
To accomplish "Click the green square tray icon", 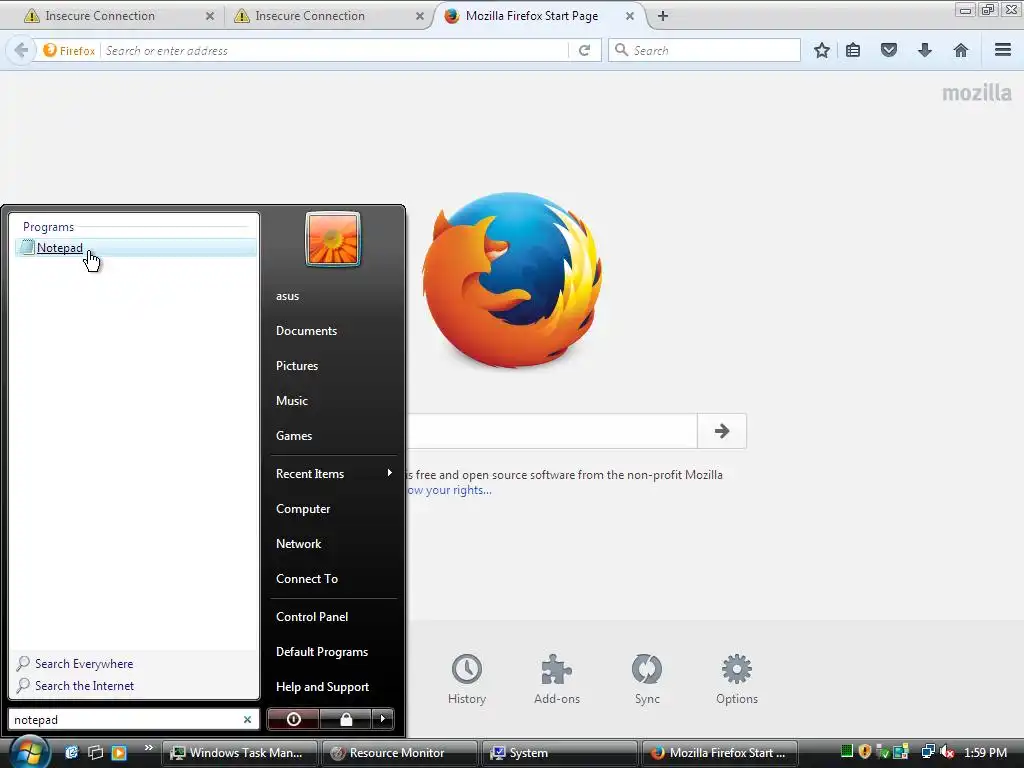I will click(x=847, y=751).
